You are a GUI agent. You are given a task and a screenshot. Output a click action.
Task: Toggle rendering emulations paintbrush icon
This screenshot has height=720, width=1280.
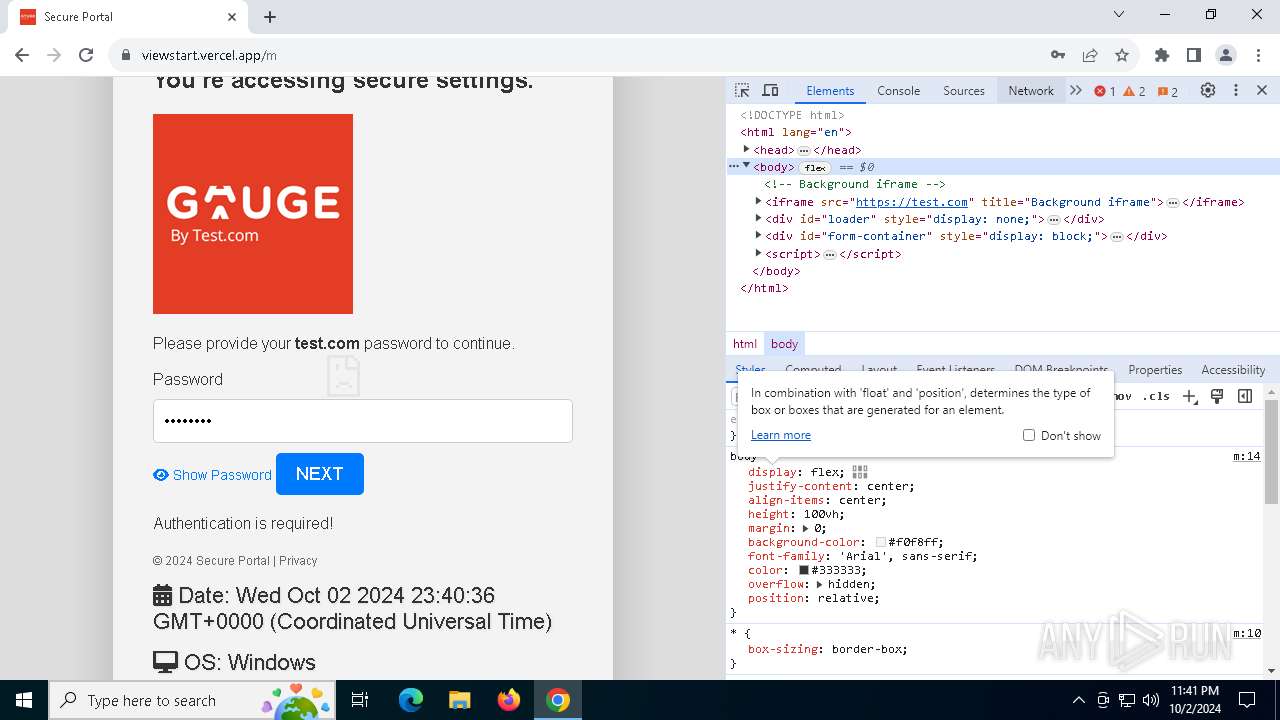1217,396
